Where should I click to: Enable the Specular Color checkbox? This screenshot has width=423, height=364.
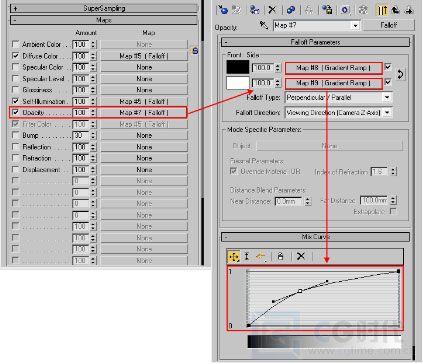pyautogui.click(x=15, y=67)
